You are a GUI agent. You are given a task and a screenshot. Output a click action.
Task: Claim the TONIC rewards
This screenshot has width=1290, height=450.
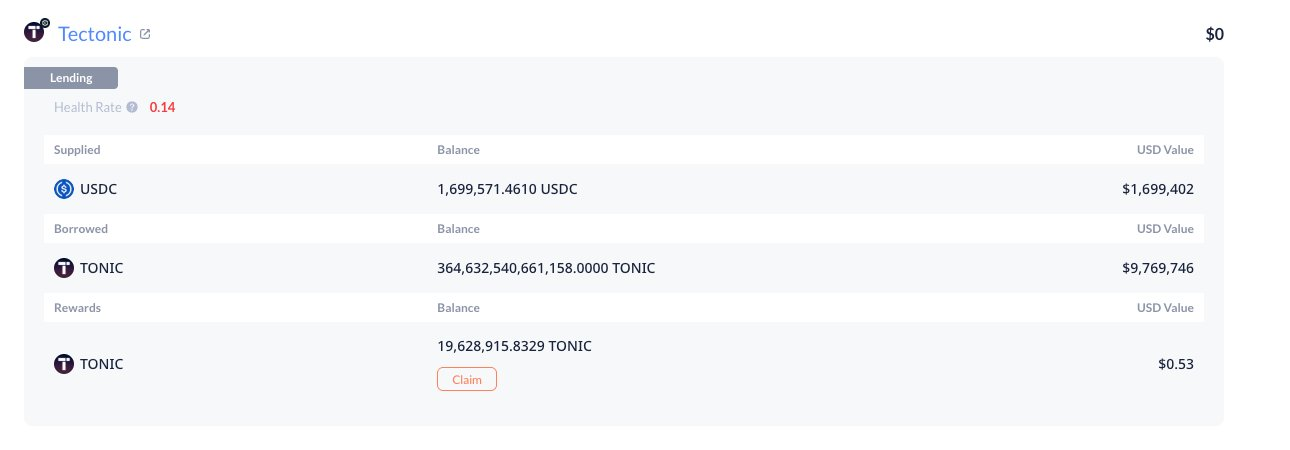(467, 380)
